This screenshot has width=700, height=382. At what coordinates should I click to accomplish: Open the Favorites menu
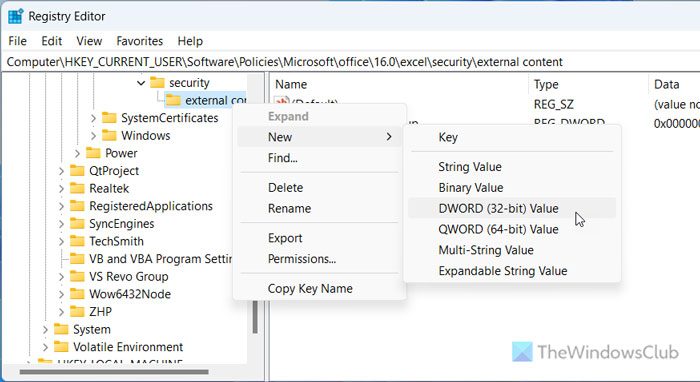[x=139, y=41]
